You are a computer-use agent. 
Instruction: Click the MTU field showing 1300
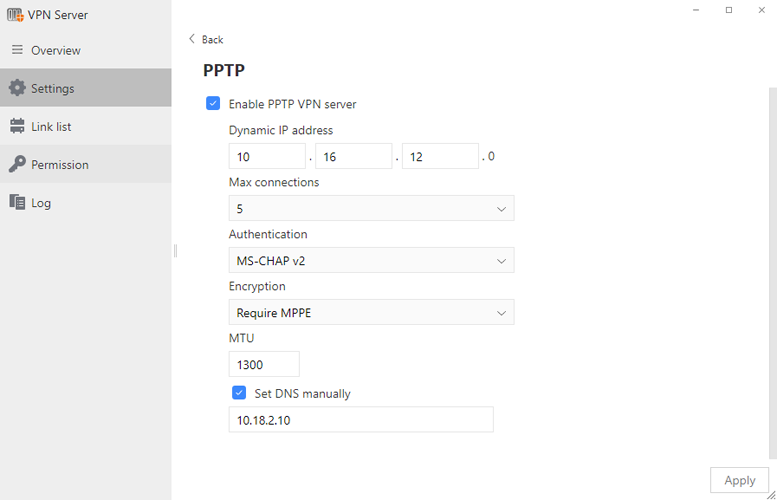(264, 364)
